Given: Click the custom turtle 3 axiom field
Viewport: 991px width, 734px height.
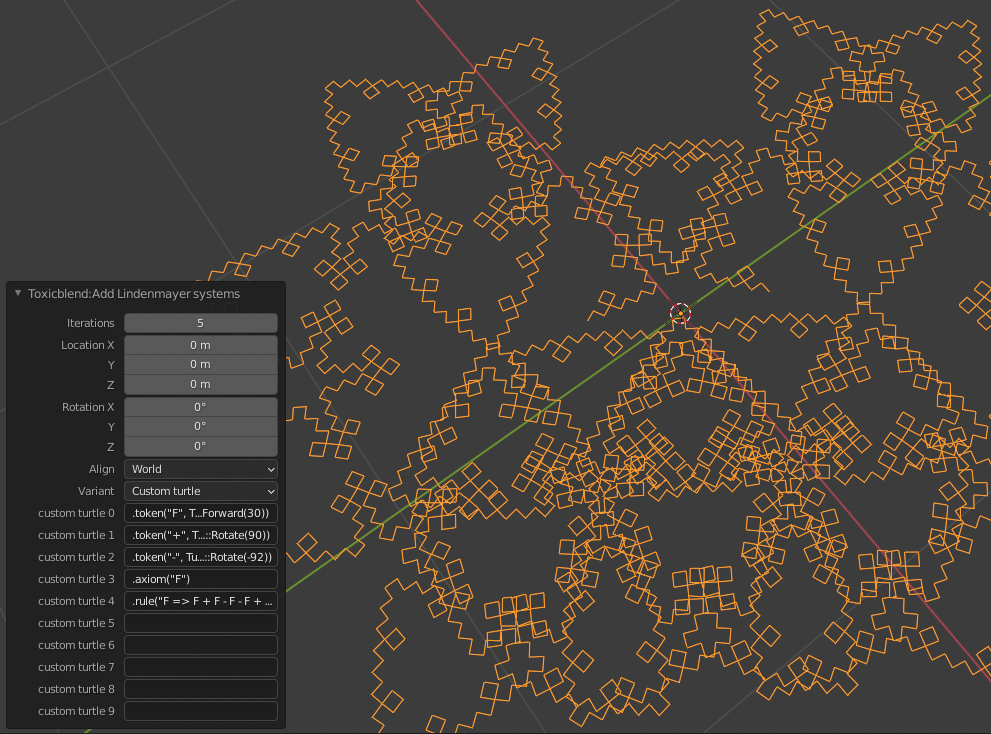Looking at the screenshot, I should tap(200, 579).
